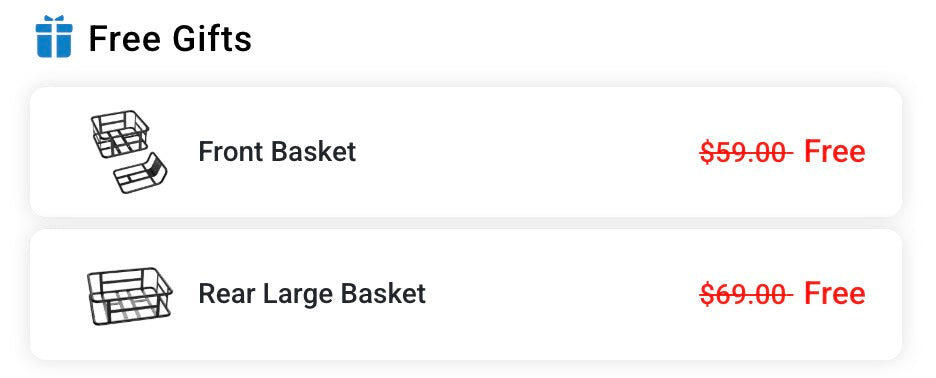The width and height of the screenshot is (936, 378).
Task: Open the "Rear Large Basket" product name link
Action: (312, 294)
